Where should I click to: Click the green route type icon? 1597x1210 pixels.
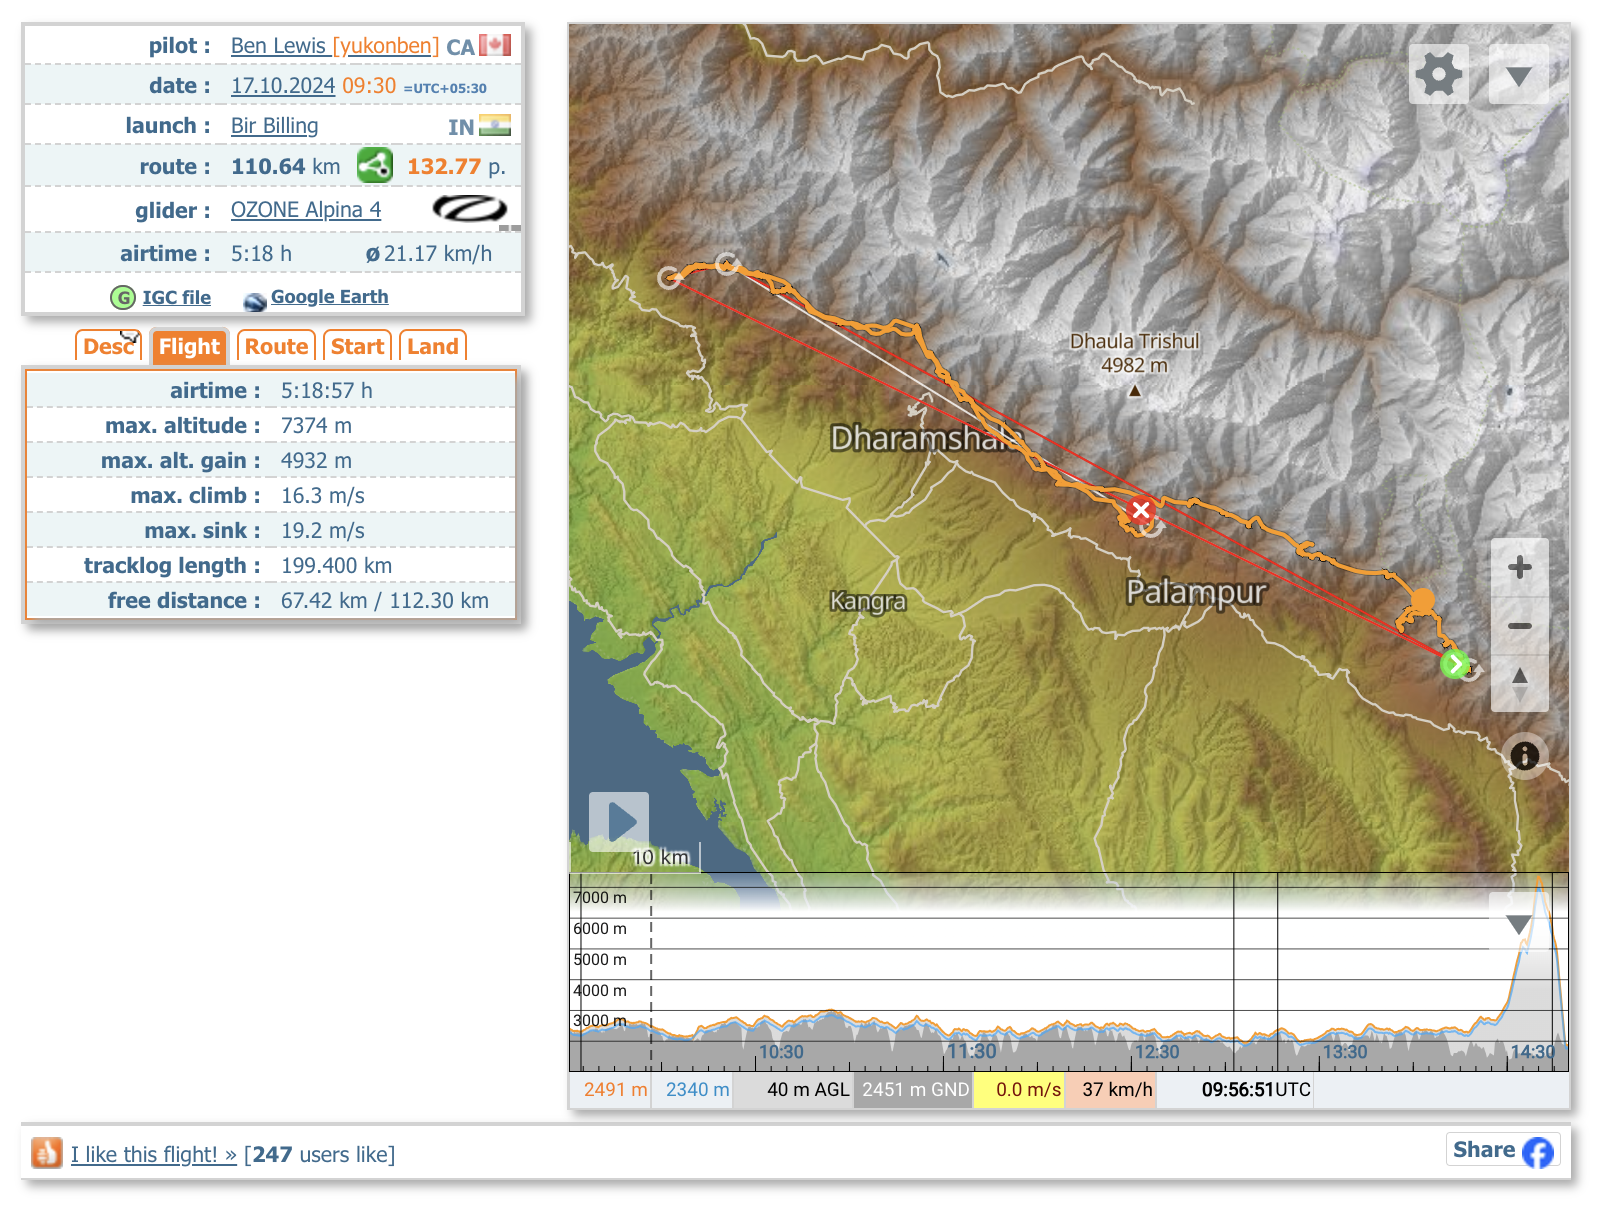[375, 166]
